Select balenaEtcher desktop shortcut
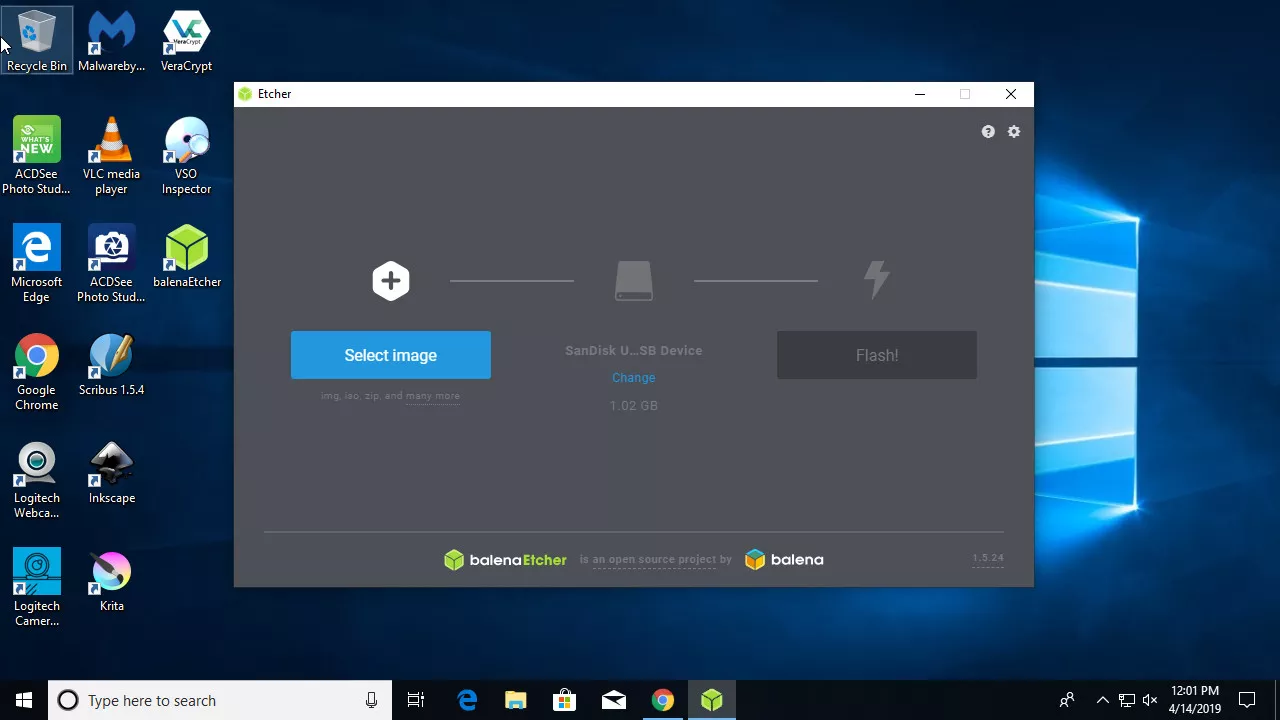The height and width of the screenshot is (720, 1280). (187, 257)
